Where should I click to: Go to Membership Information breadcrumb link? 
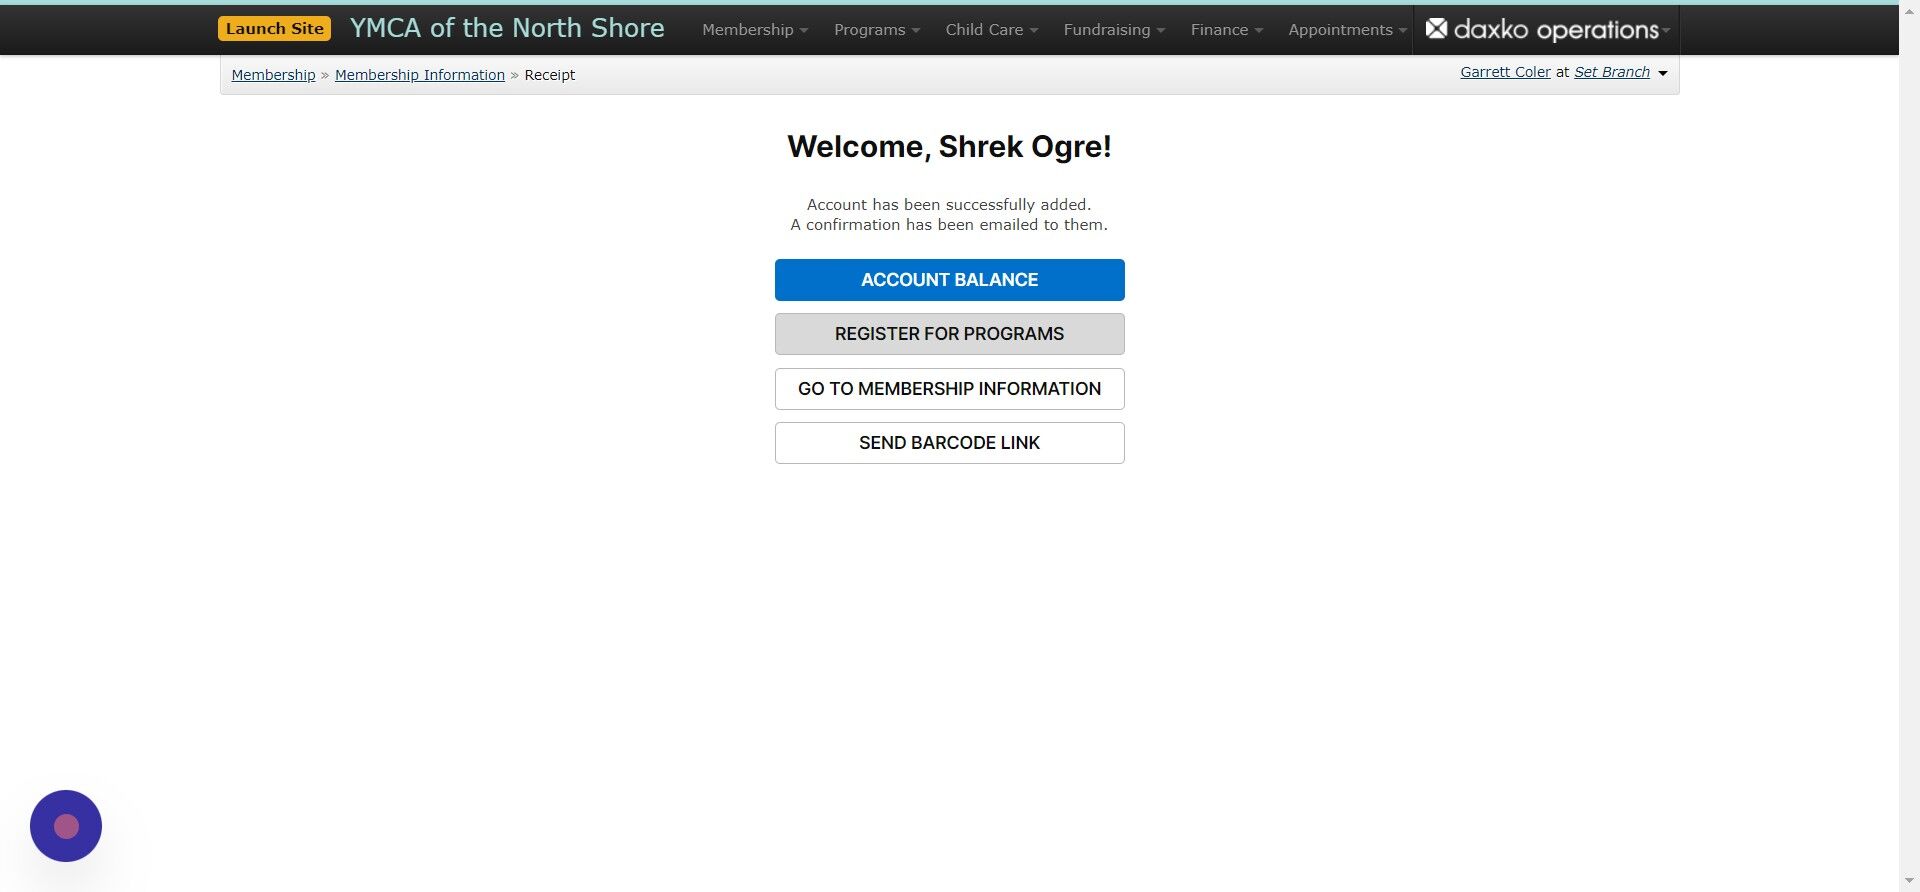tap(420, 75)
